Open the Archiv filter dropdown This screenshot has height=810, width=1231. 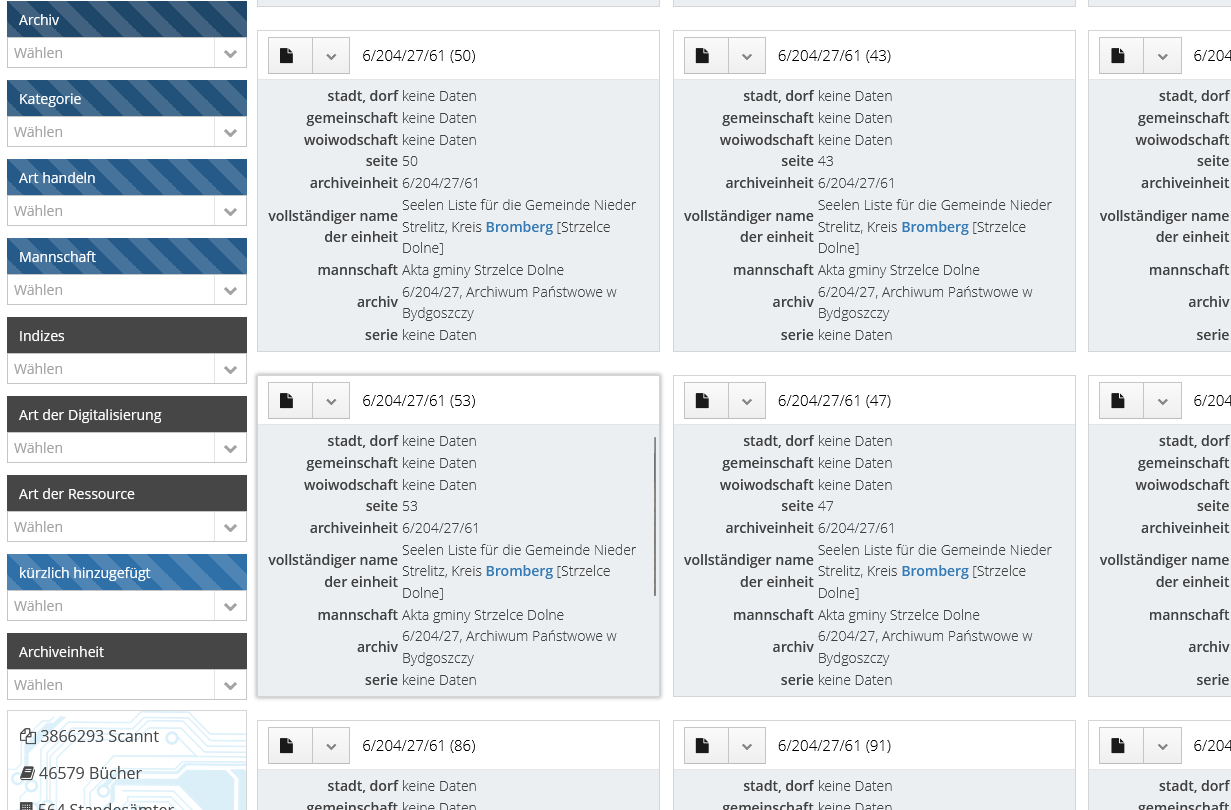pos(127,53)
